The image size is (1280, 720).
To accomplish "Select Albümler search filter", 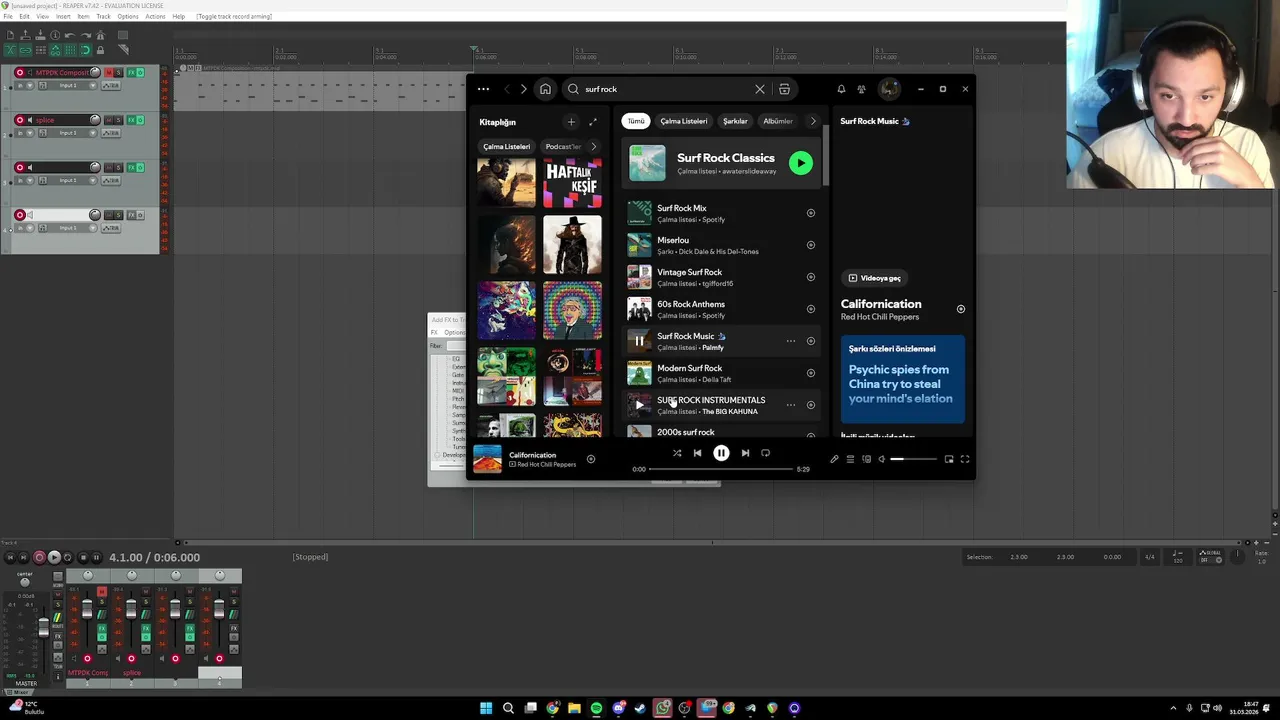I will point(778,121).
